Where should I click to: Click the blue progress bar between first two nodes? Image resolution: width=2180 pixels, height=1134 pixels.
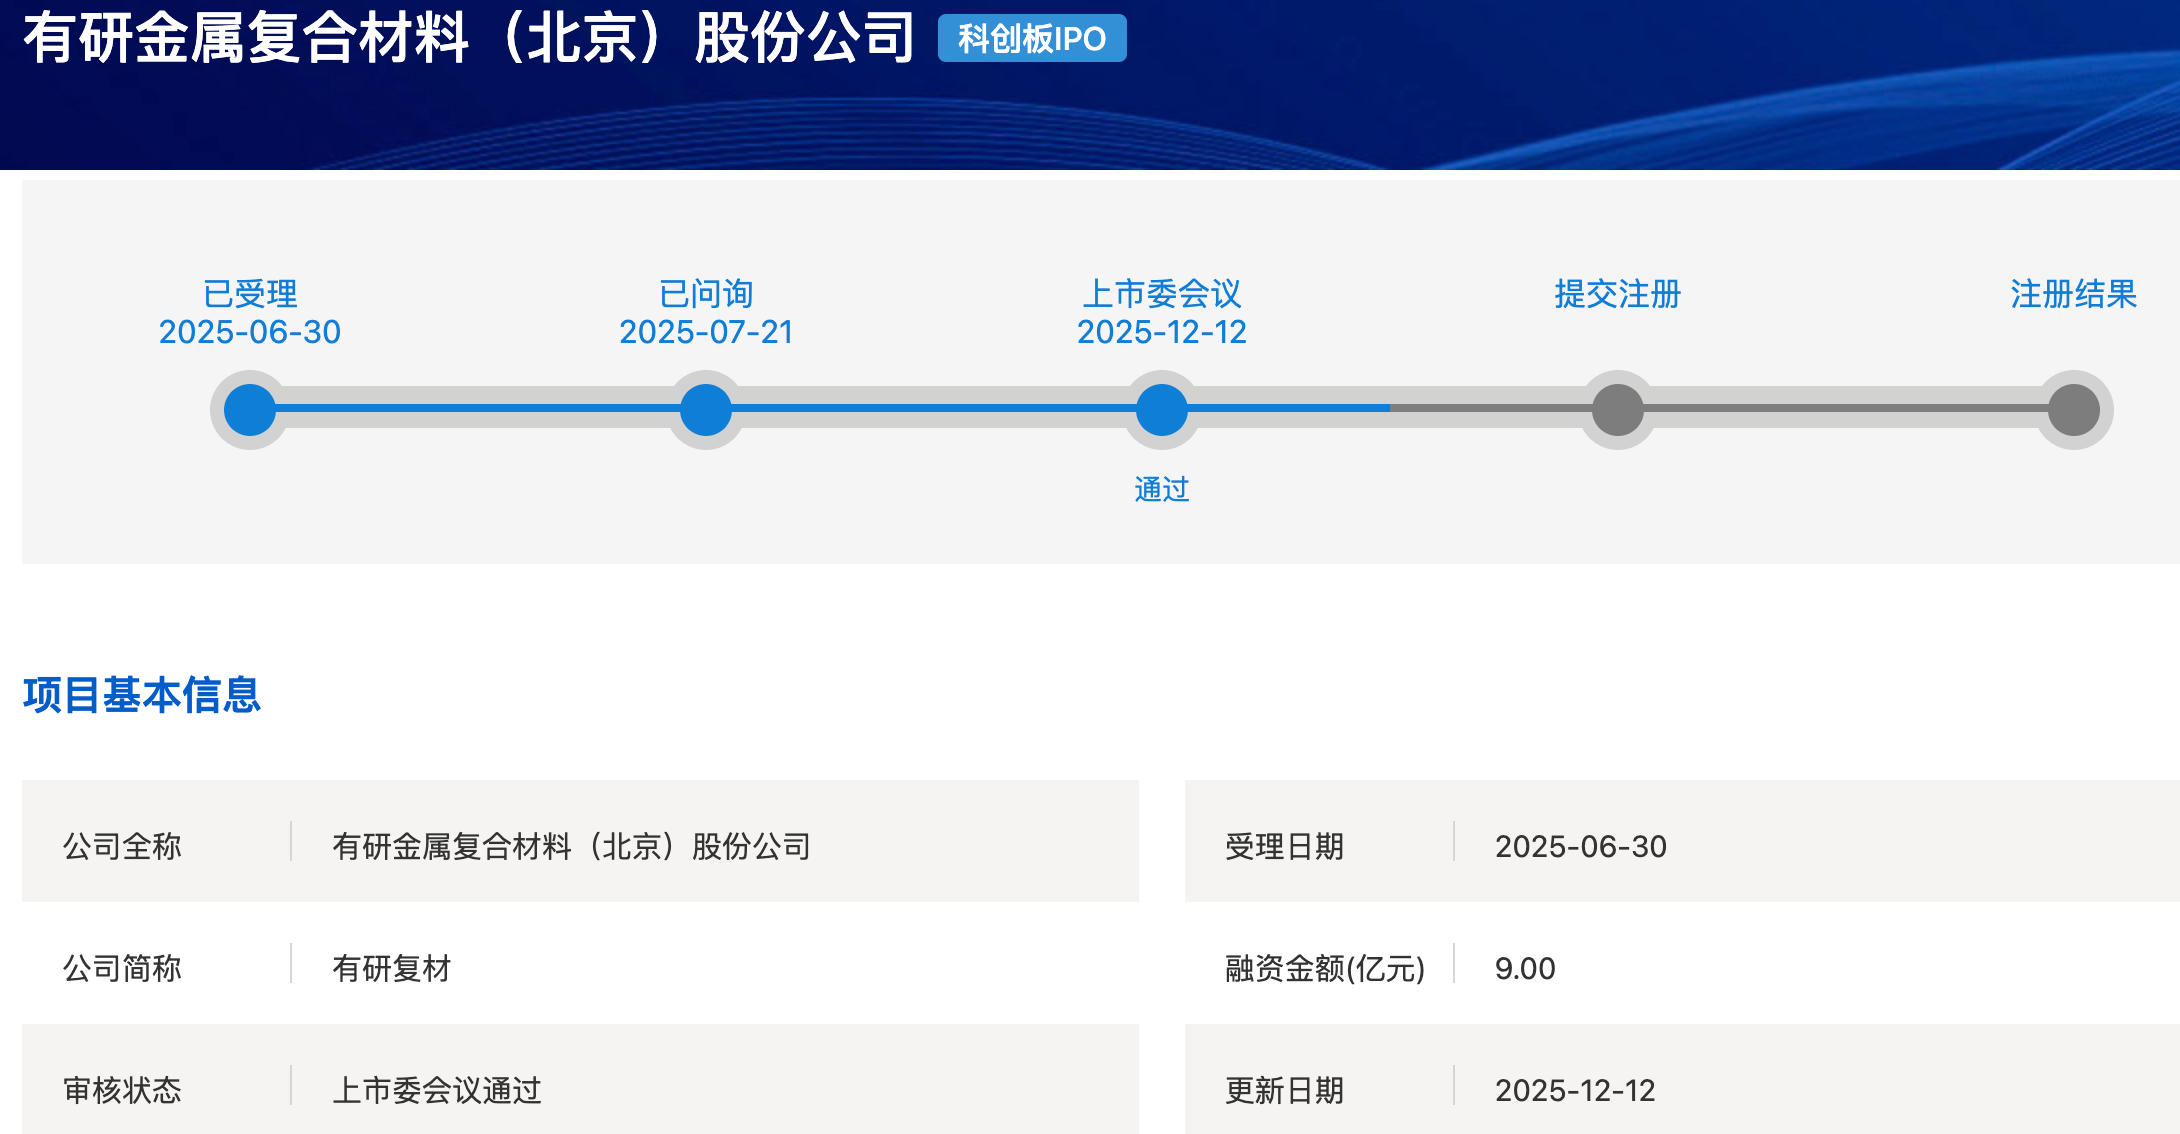click(478, 408)
